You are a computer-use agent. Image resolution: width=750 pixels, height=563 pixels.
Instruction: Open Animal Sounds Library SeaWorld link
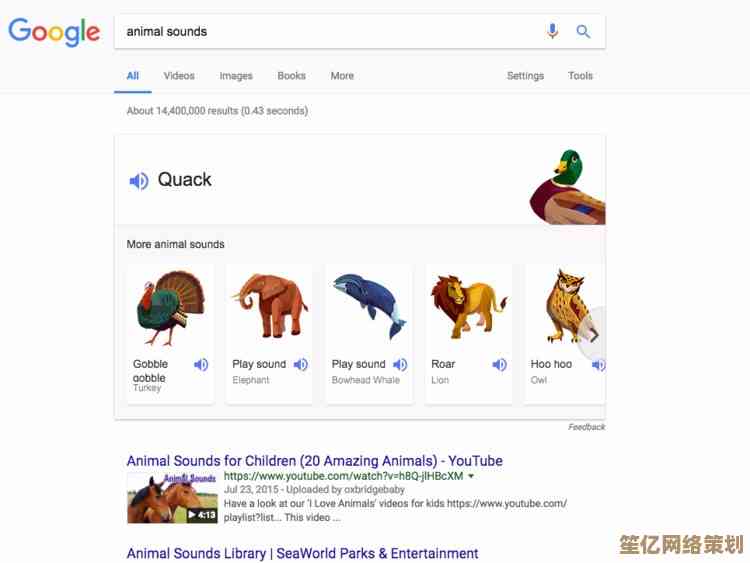point(302,553)
